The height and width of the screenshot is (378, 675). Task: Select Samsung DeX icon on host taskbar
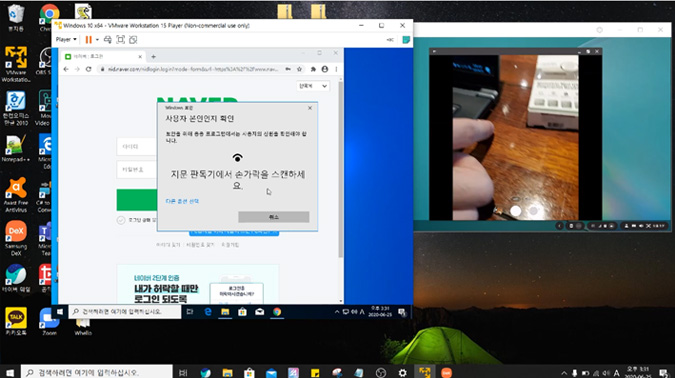446,372
